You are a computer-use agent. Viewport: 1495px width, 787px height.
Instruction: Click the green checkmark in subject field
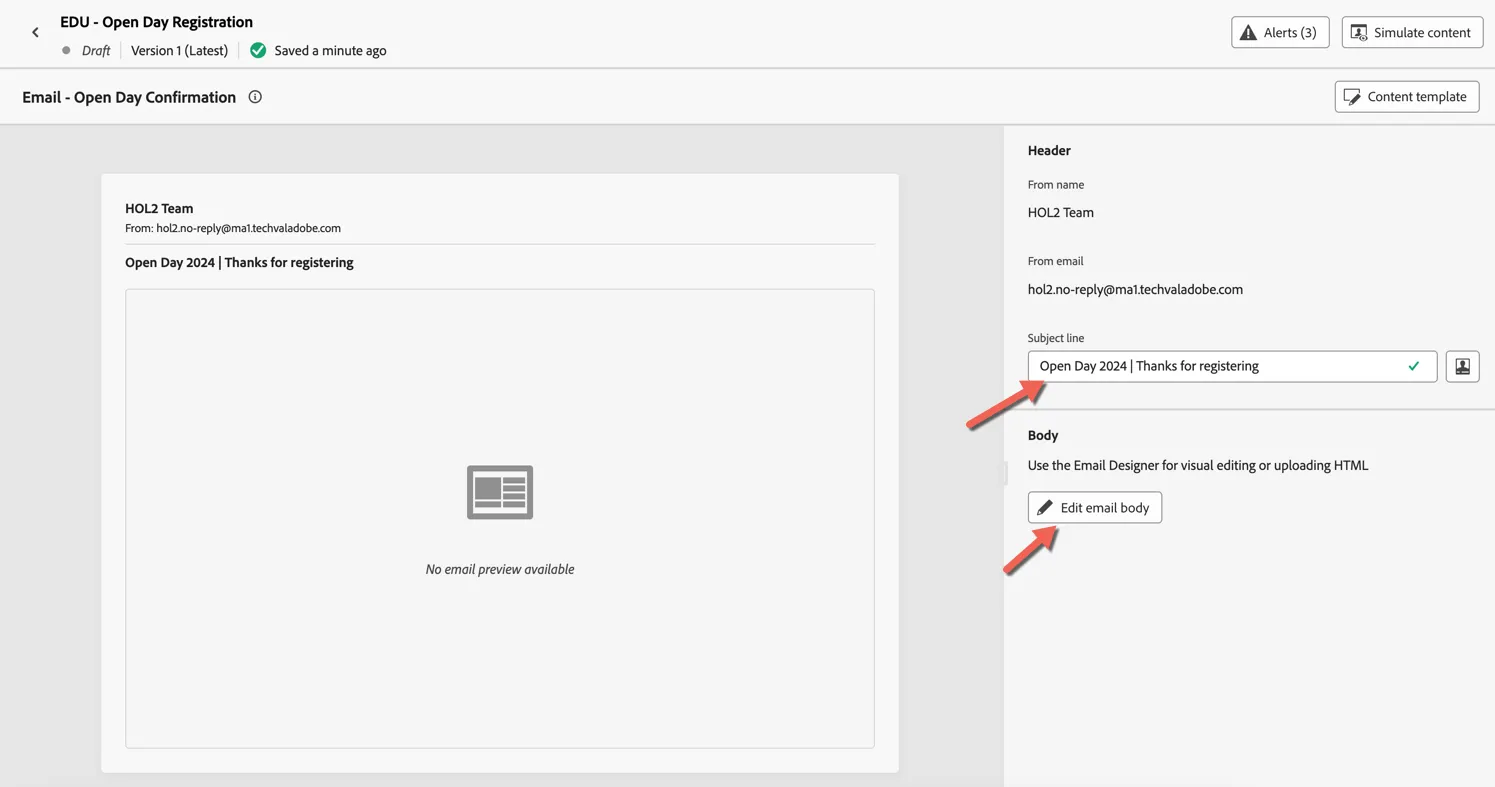tap(1413, 366)
